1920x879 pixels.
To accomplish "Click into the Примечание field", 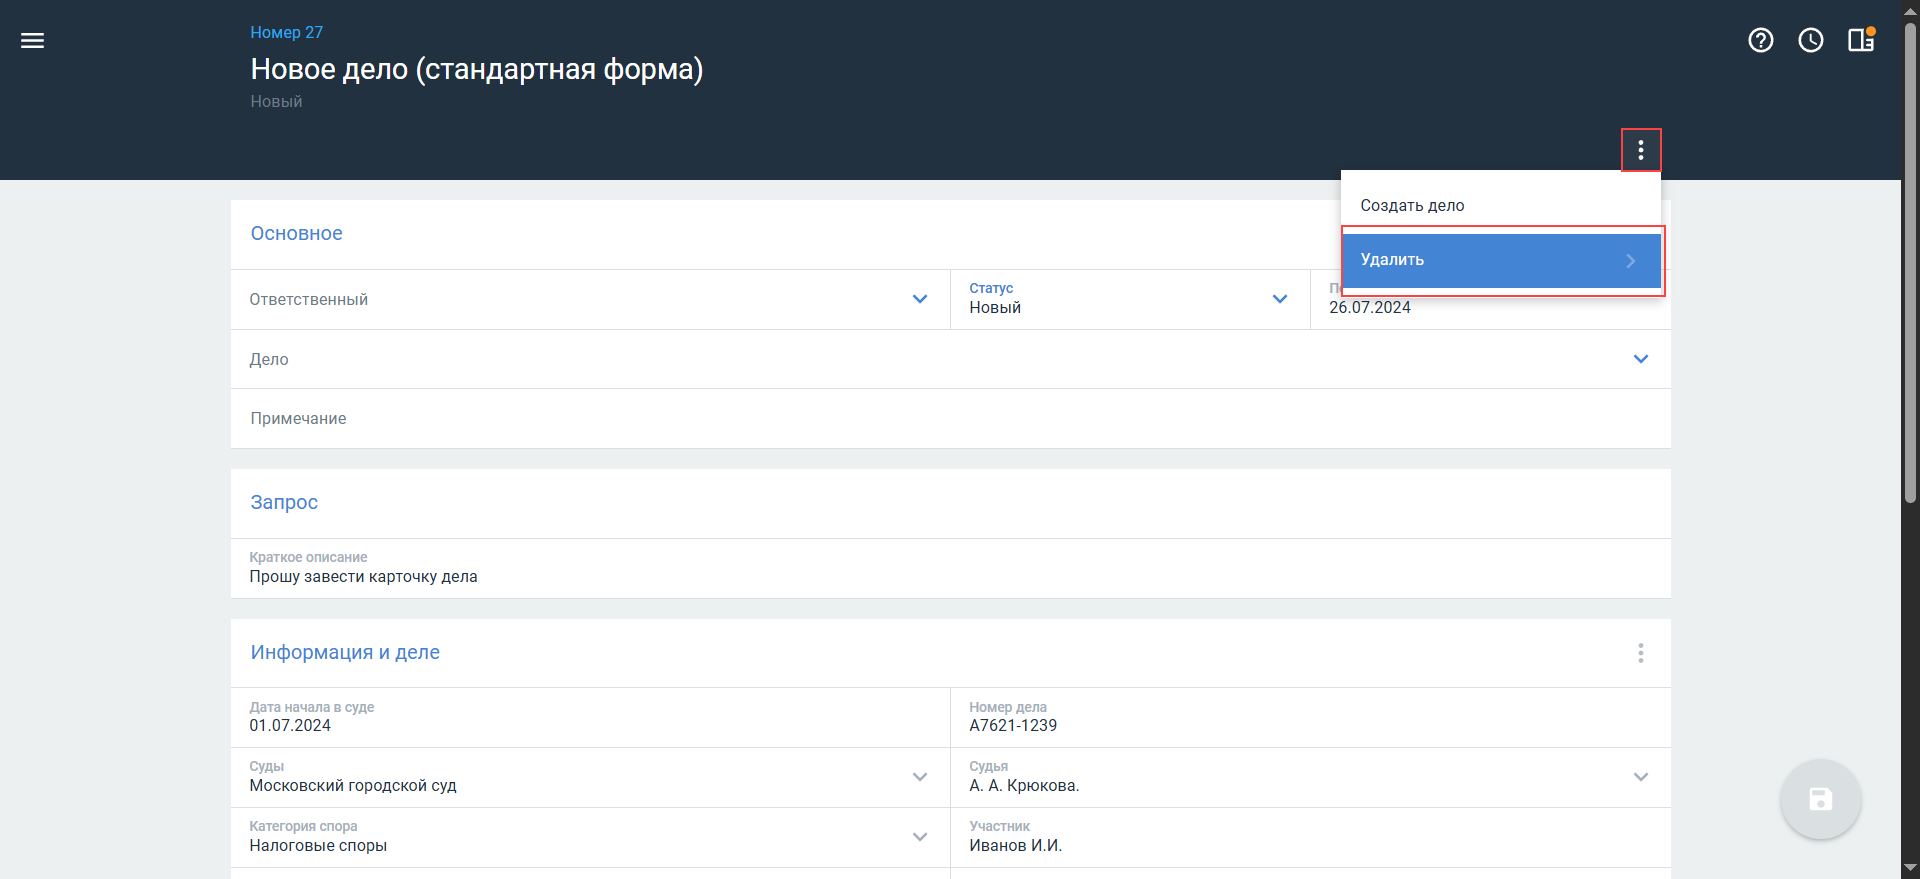I will [x=940, y=419].
